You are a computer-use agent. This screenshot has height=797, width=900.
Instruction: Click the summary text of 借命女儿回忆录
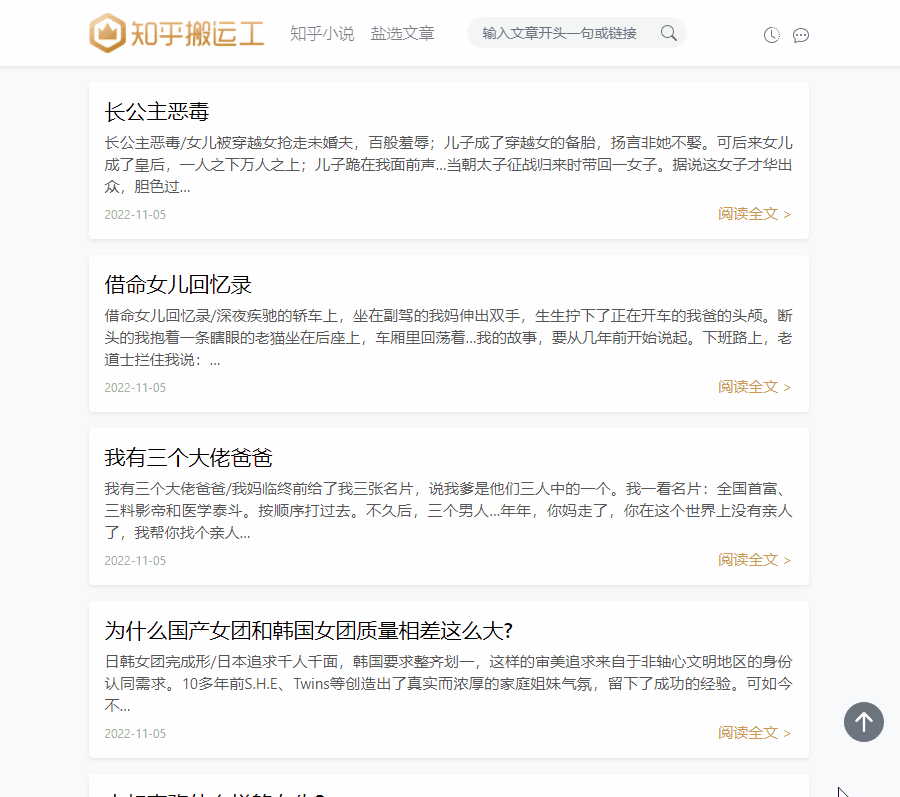(x=448, y=338)
